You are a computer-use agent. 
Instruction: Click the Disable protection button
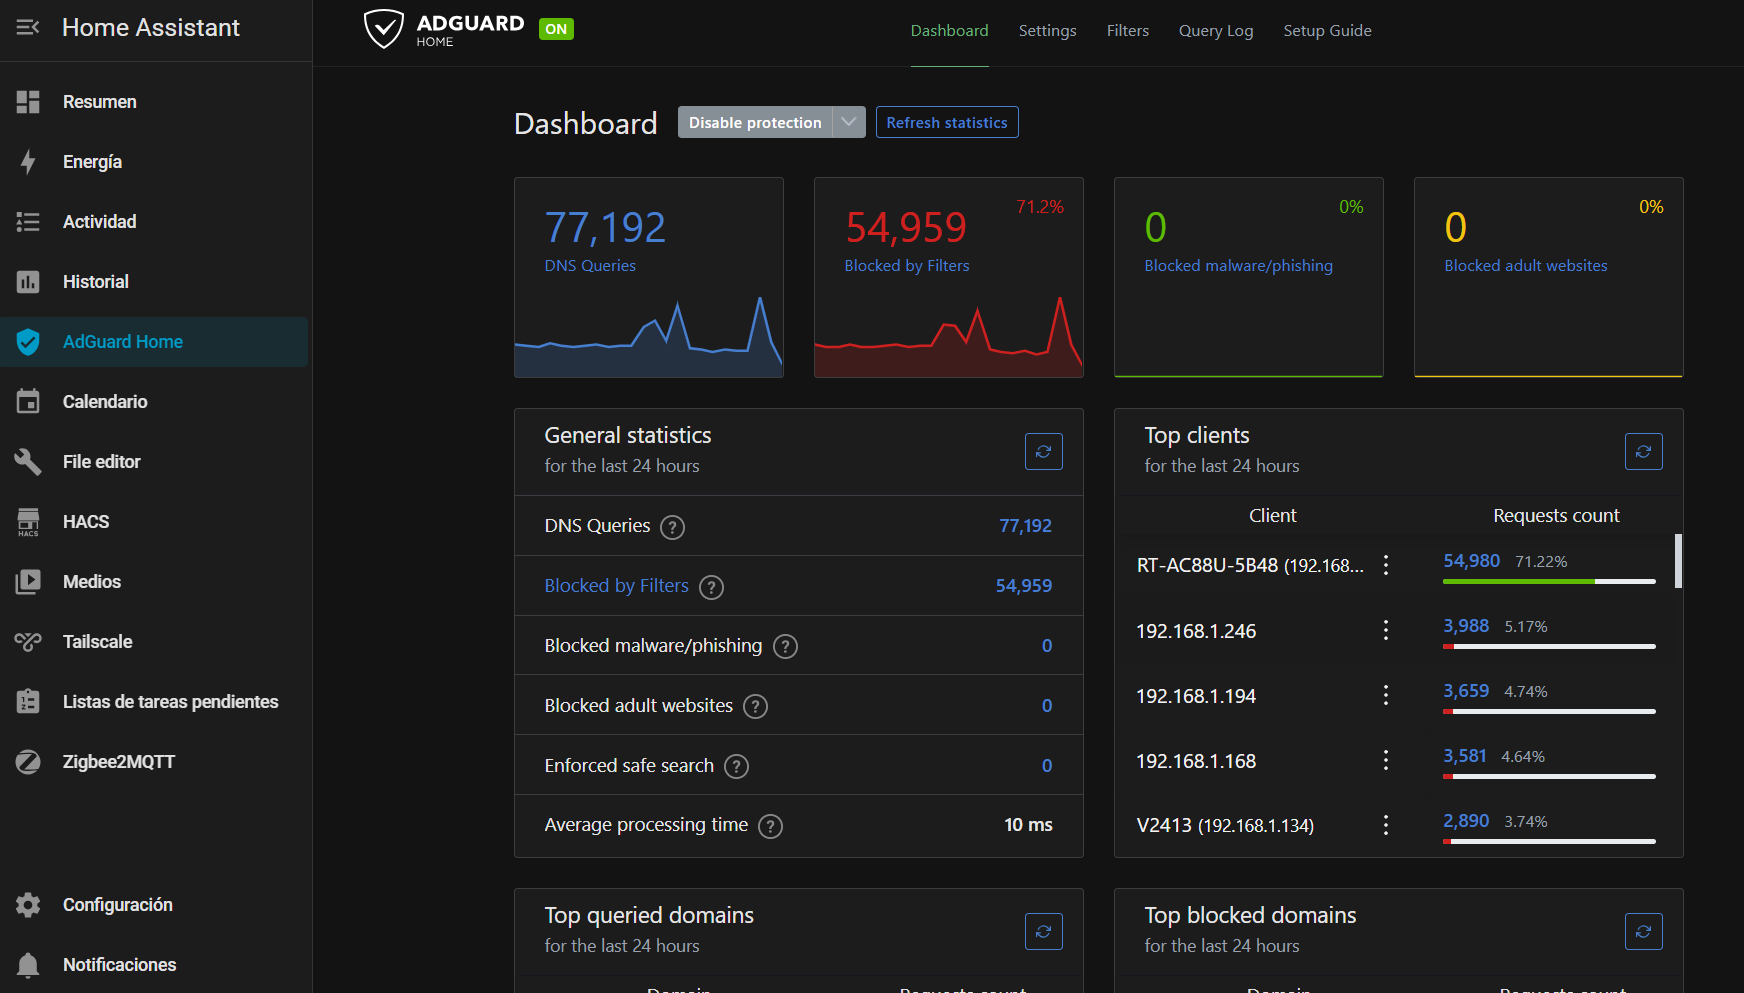755,122
